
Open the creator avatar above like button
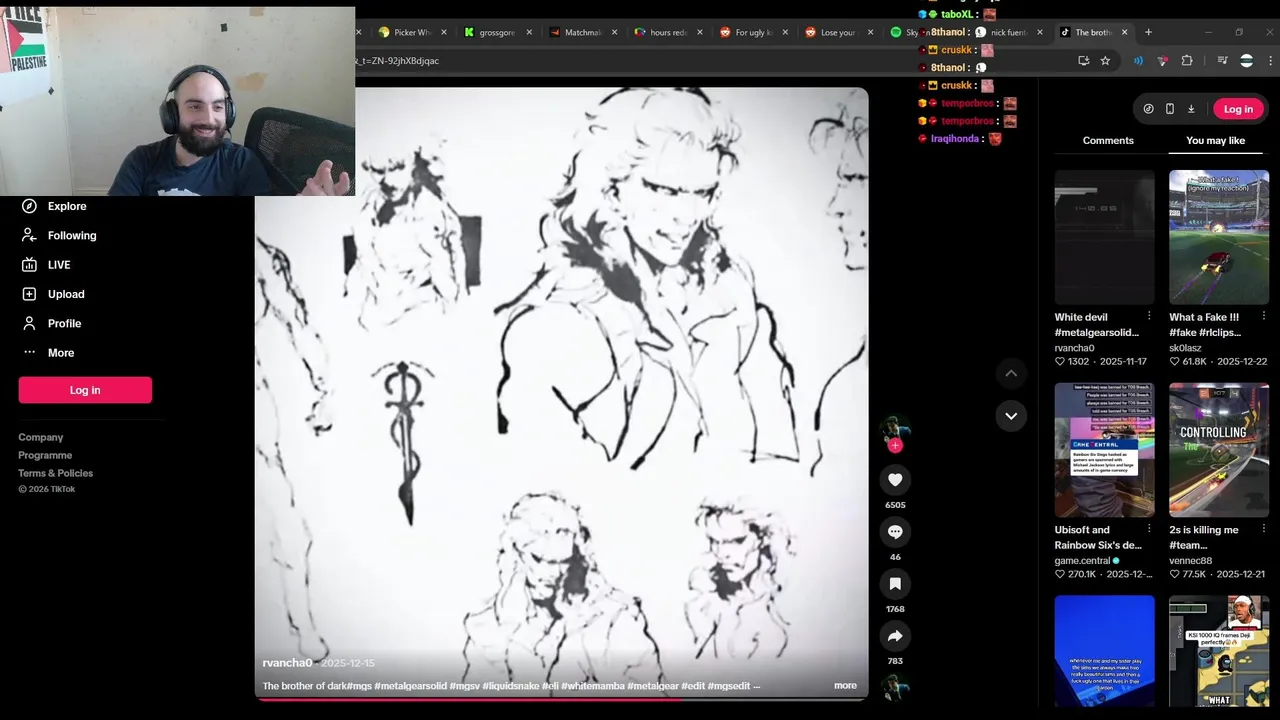tap(895, 430)
